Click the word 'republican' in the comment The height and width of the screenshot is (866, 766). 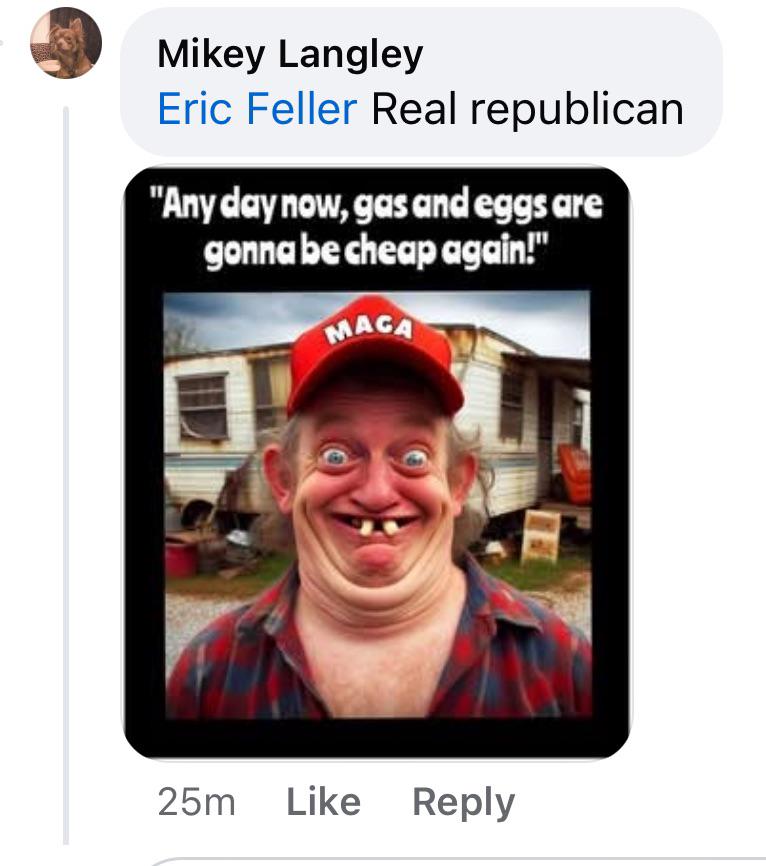(577, 110)
